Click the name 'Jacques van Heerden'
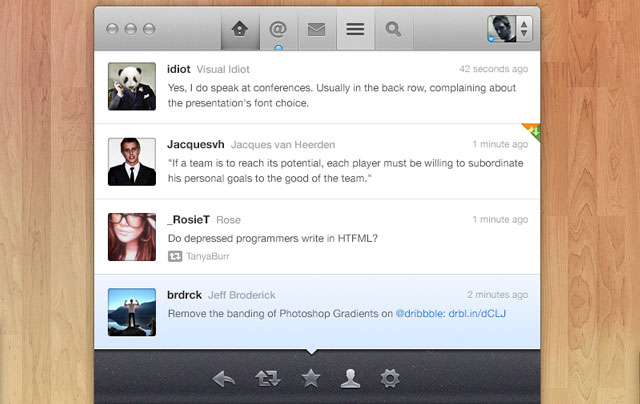 pyautogui.click(x=283, y=145)
